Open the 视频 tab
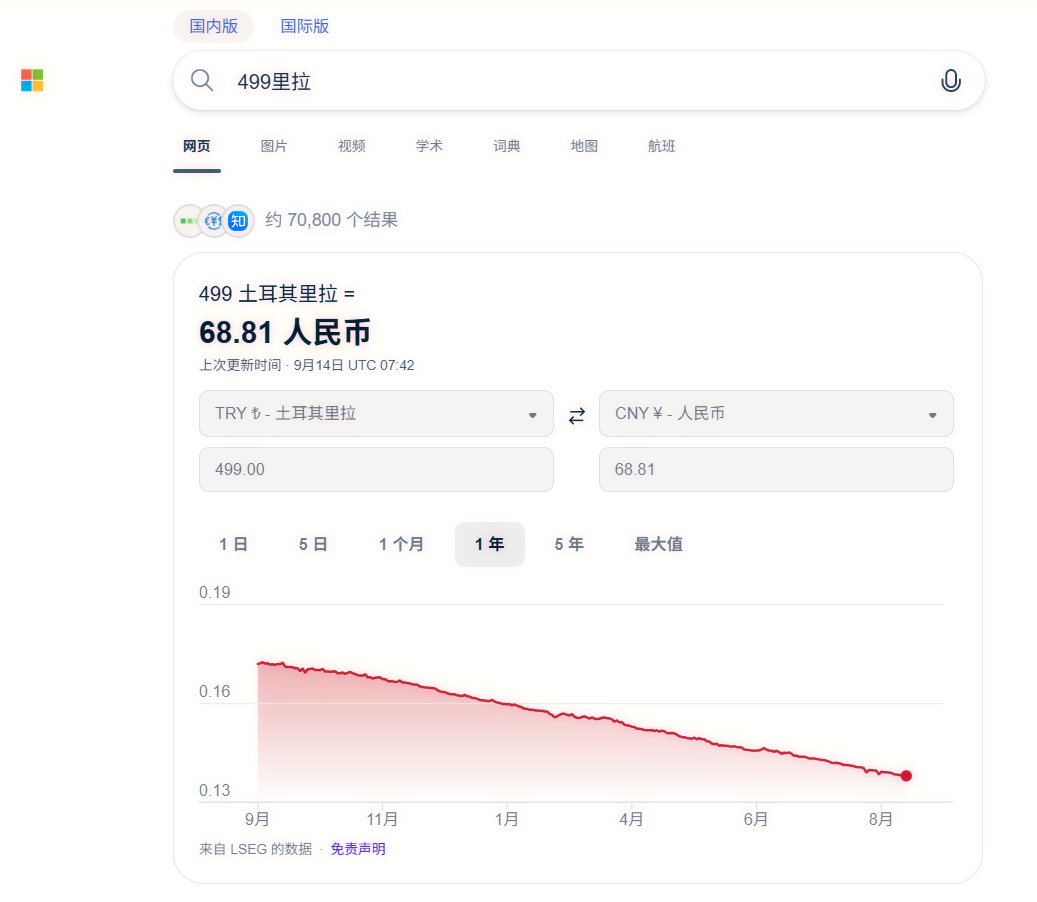Image resolution: width=1037 pixels, height=902 pixels. 352,146
